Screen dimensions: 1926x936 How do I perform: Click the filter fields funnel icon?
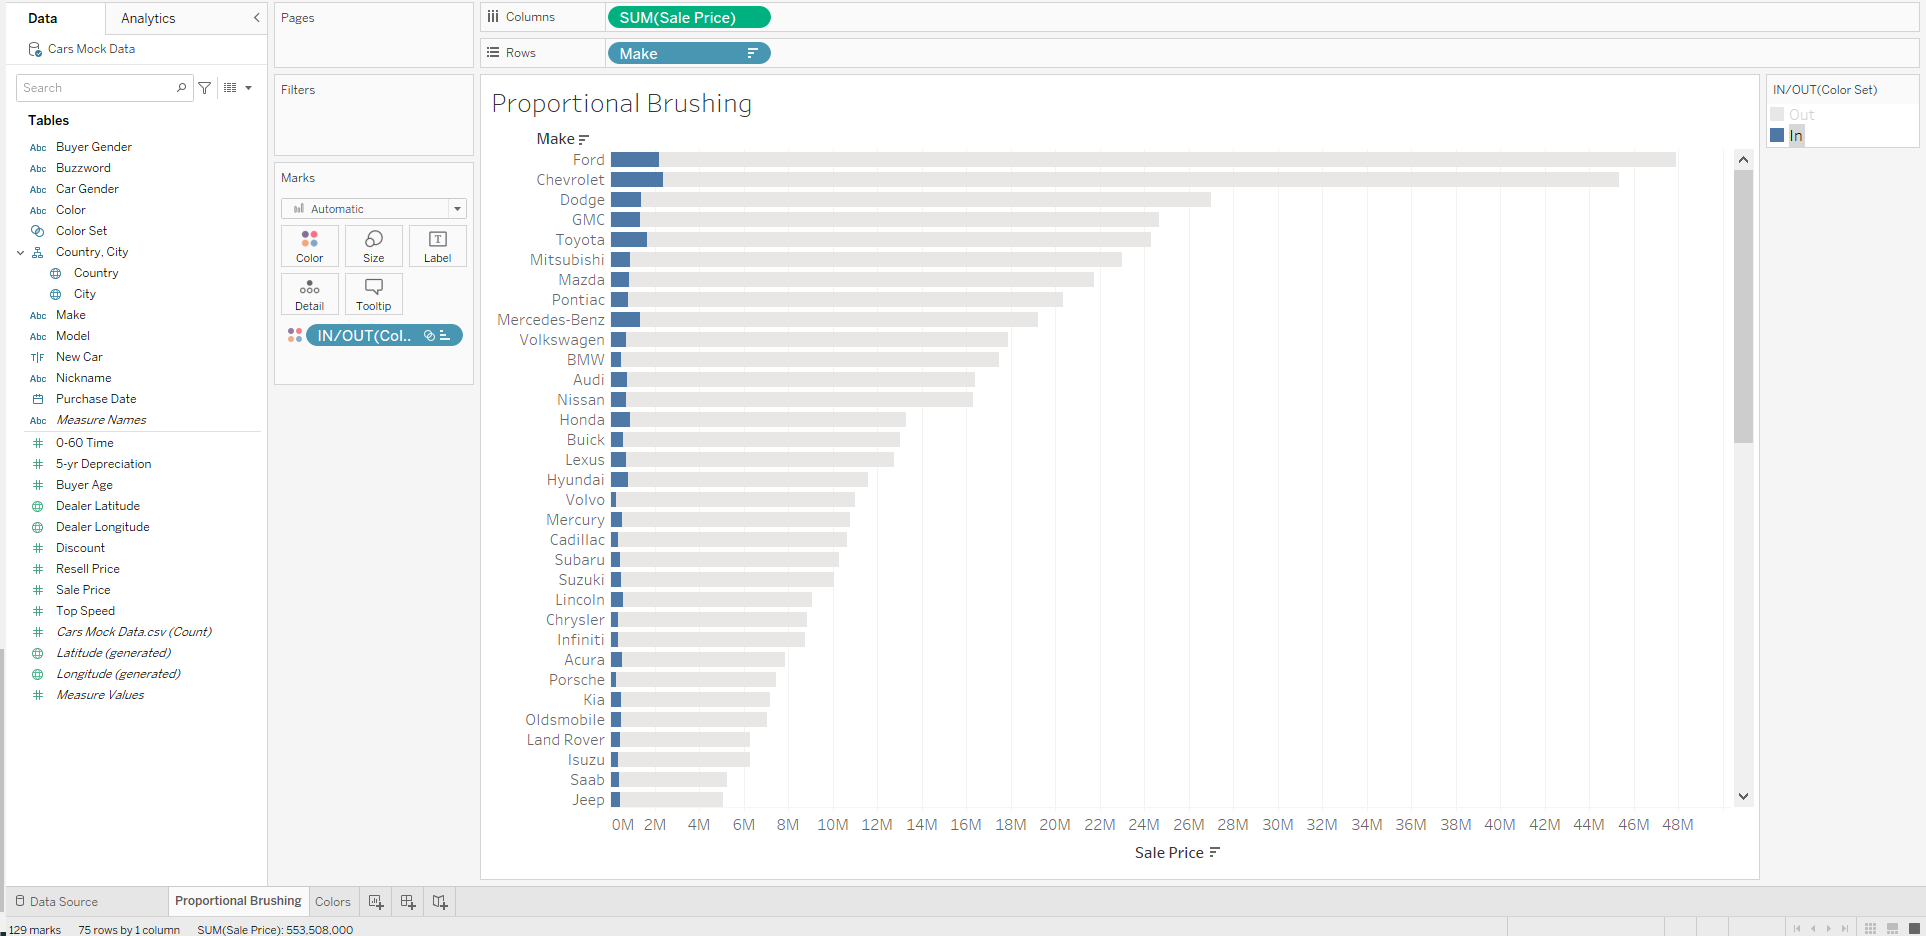[x=205, y=88]
